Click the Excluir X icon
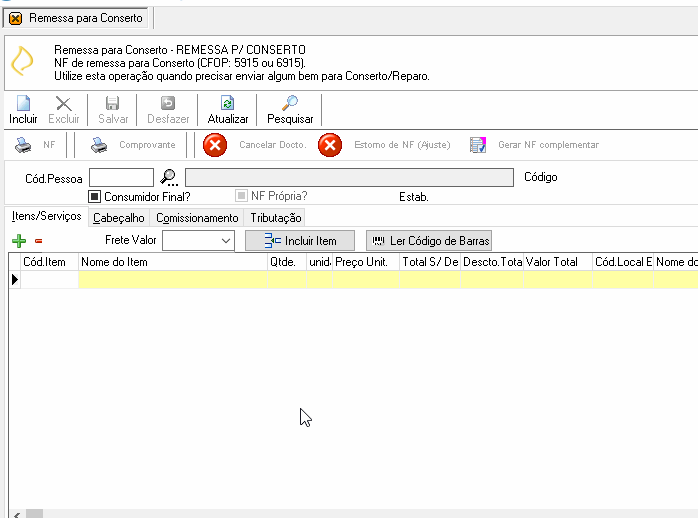Image resolution: width=698 pixels, height=518 pixels. tap(64, 104)
